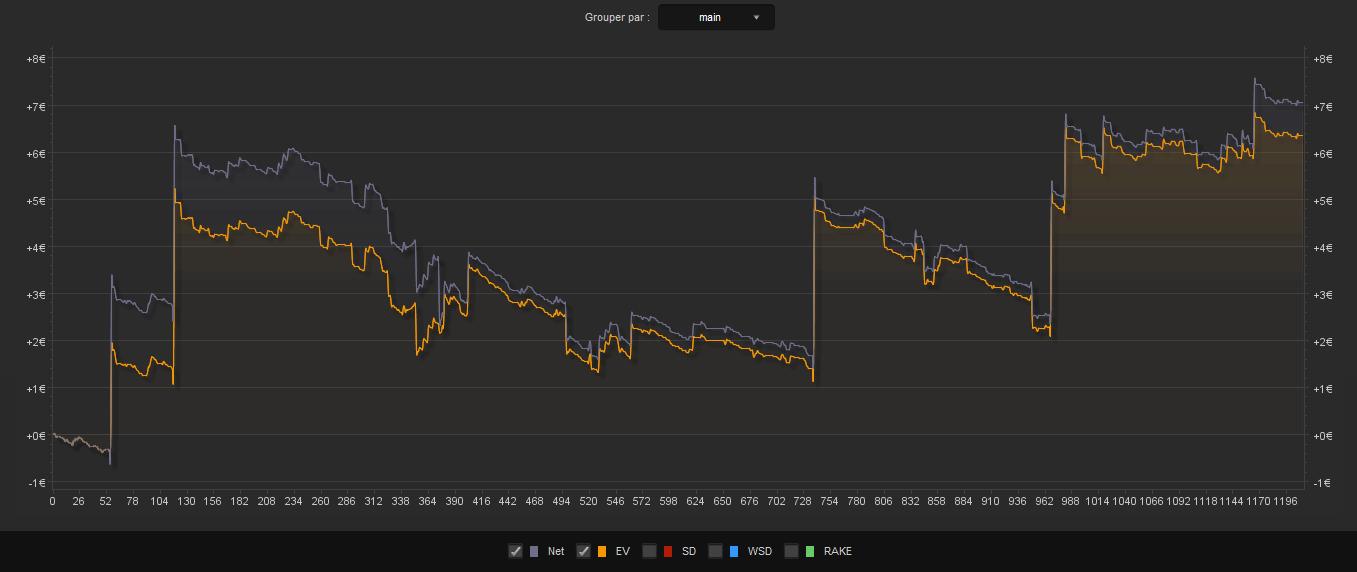Click the red SD color swatch

[x=667, y=551]
